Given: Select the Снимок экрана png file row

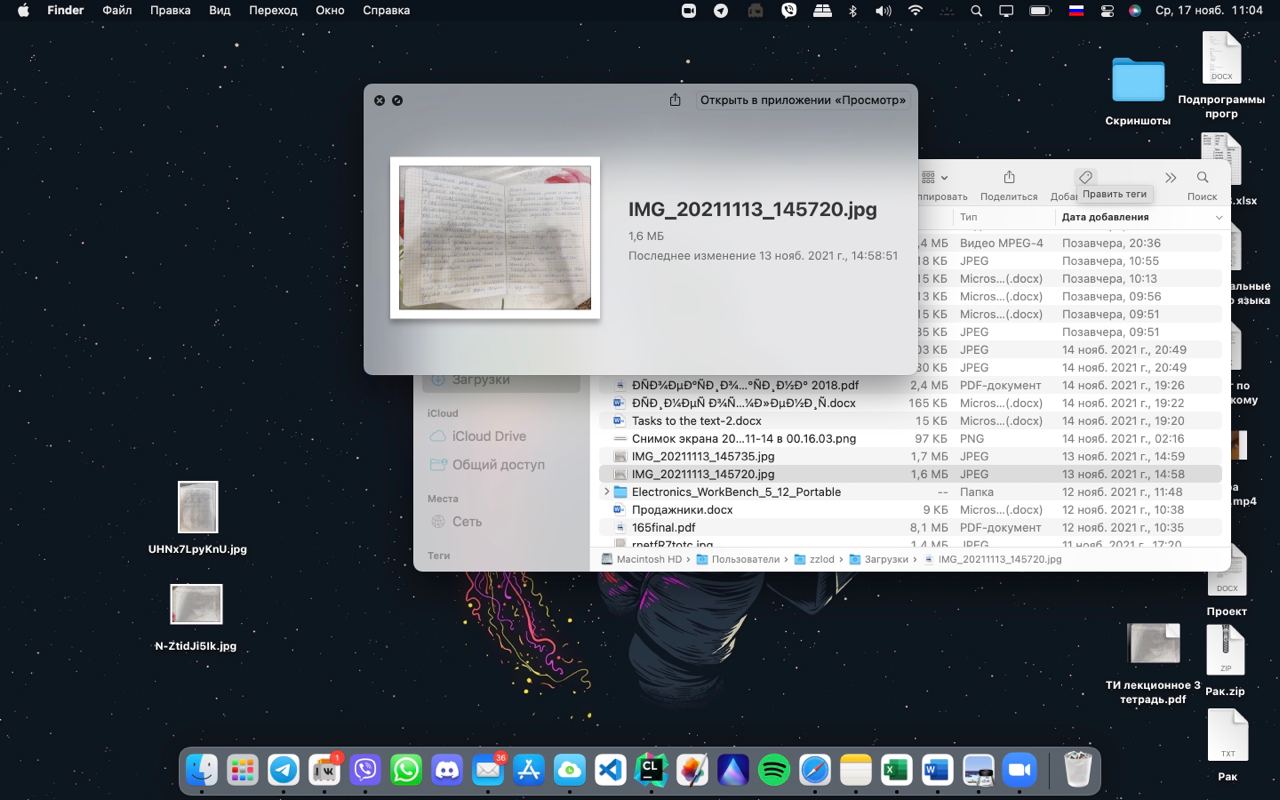Looking at the screenshot, I should pyautogui.click(x=910, y=439).
